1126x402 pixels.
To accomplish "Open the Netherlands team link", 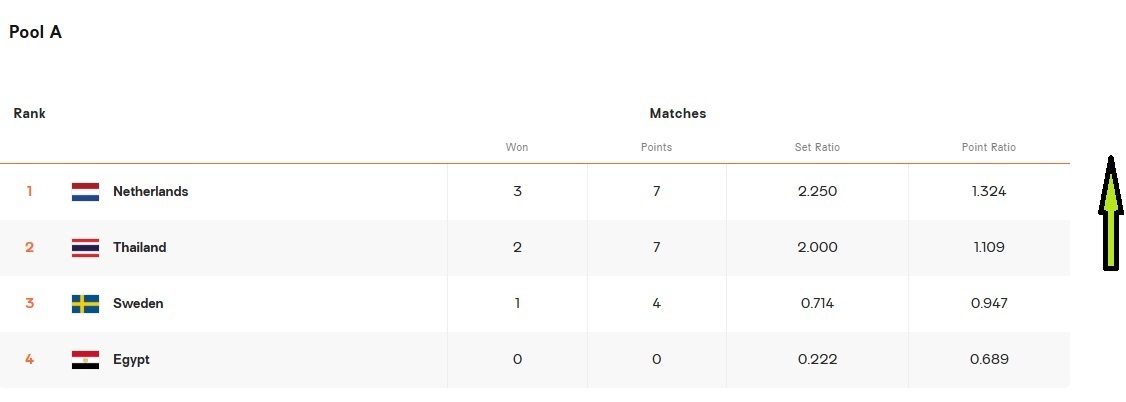I will 150,192.
